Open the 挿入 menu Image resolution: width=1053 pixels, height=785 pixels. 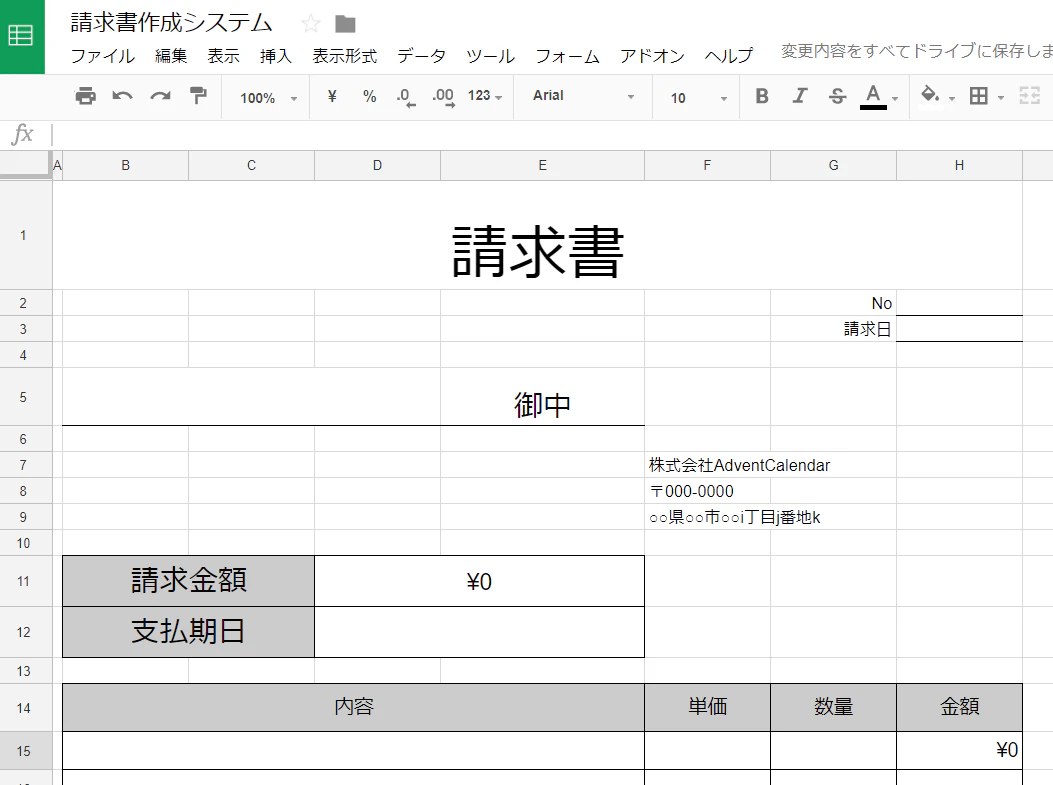[x=276, y=56]
